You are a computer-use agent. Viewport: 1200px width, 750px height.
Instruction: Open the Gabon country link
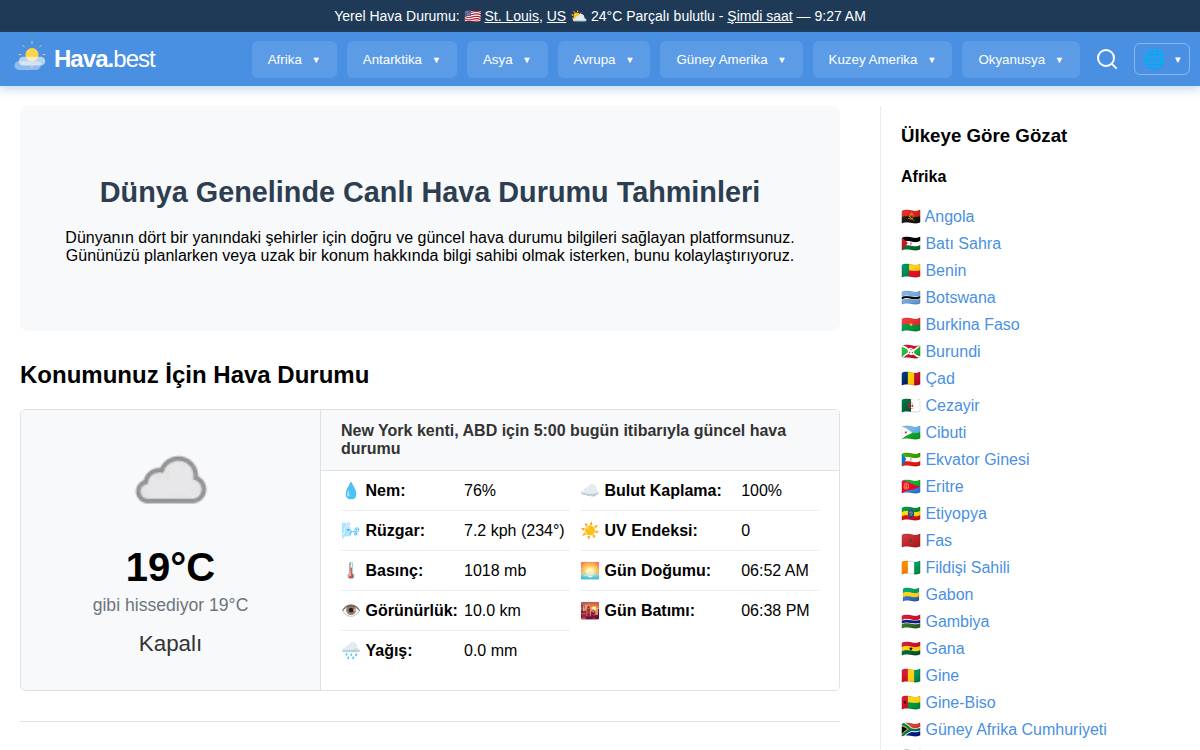tap(949, 594)
